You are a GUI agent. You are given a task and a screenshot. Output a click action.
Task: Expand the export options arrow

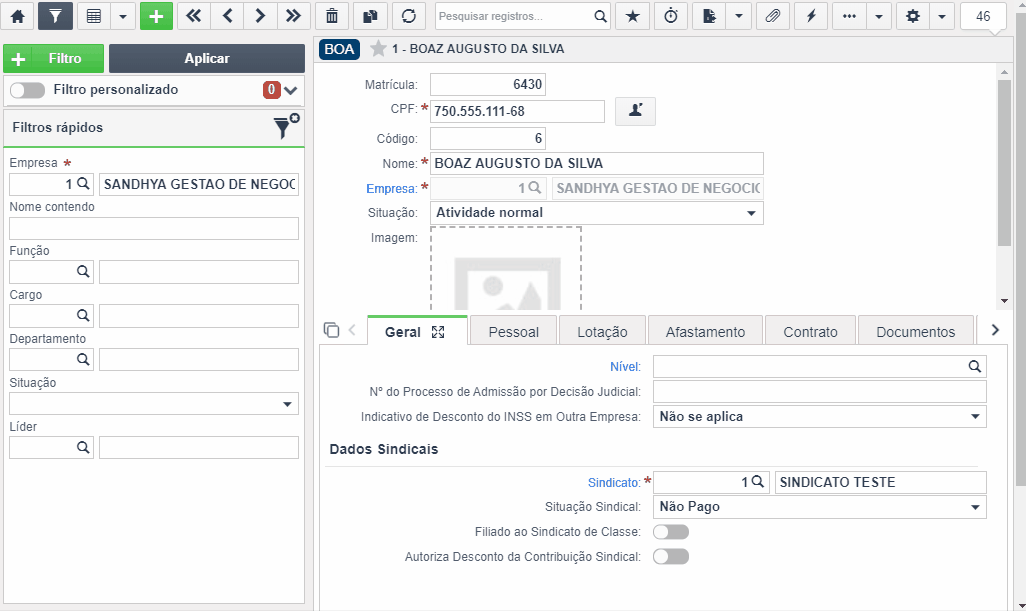point(739,16)
